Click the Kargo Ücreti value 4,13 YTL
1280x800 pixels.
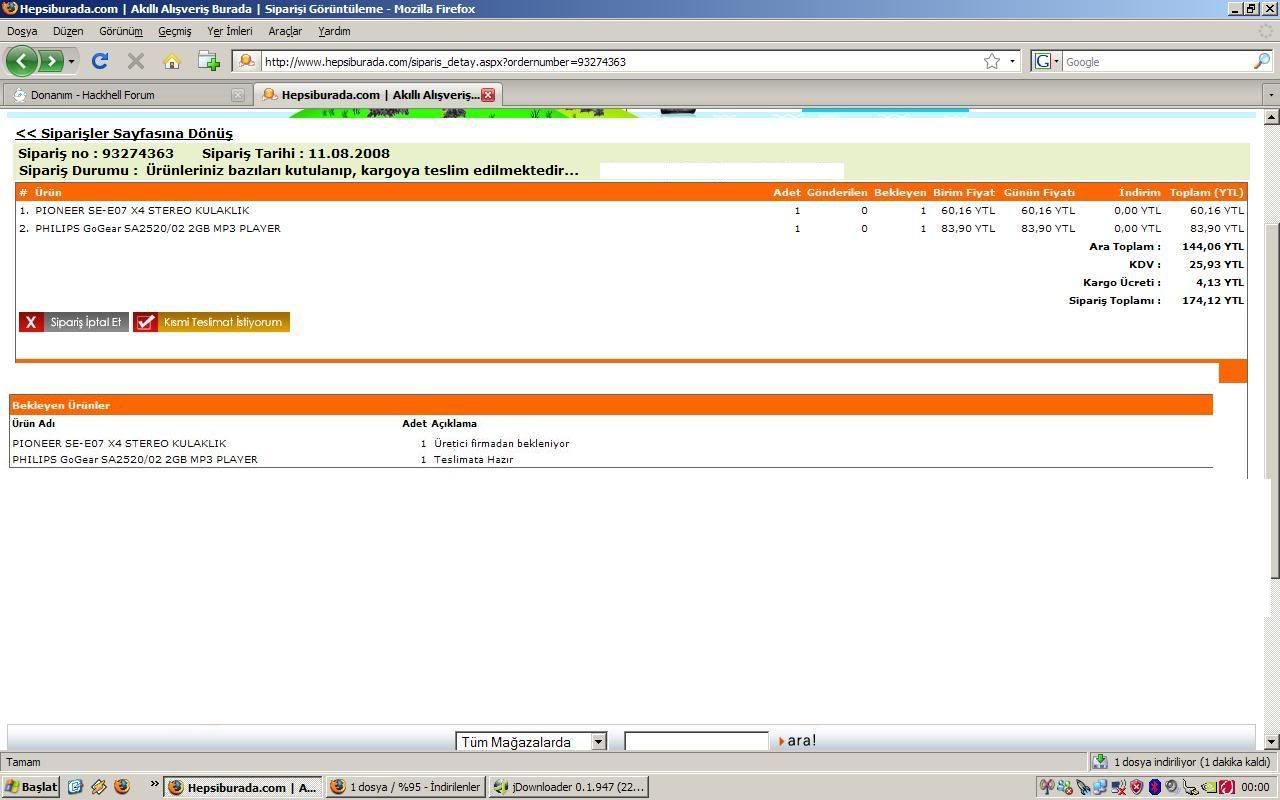click(x=1220, y=283)
